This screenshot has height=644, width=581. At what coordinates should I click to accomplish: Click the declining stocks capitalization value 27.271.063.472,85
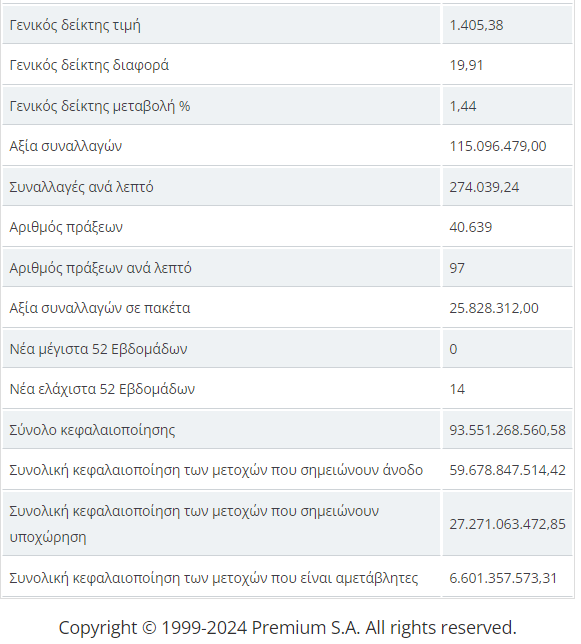point(508,524)
